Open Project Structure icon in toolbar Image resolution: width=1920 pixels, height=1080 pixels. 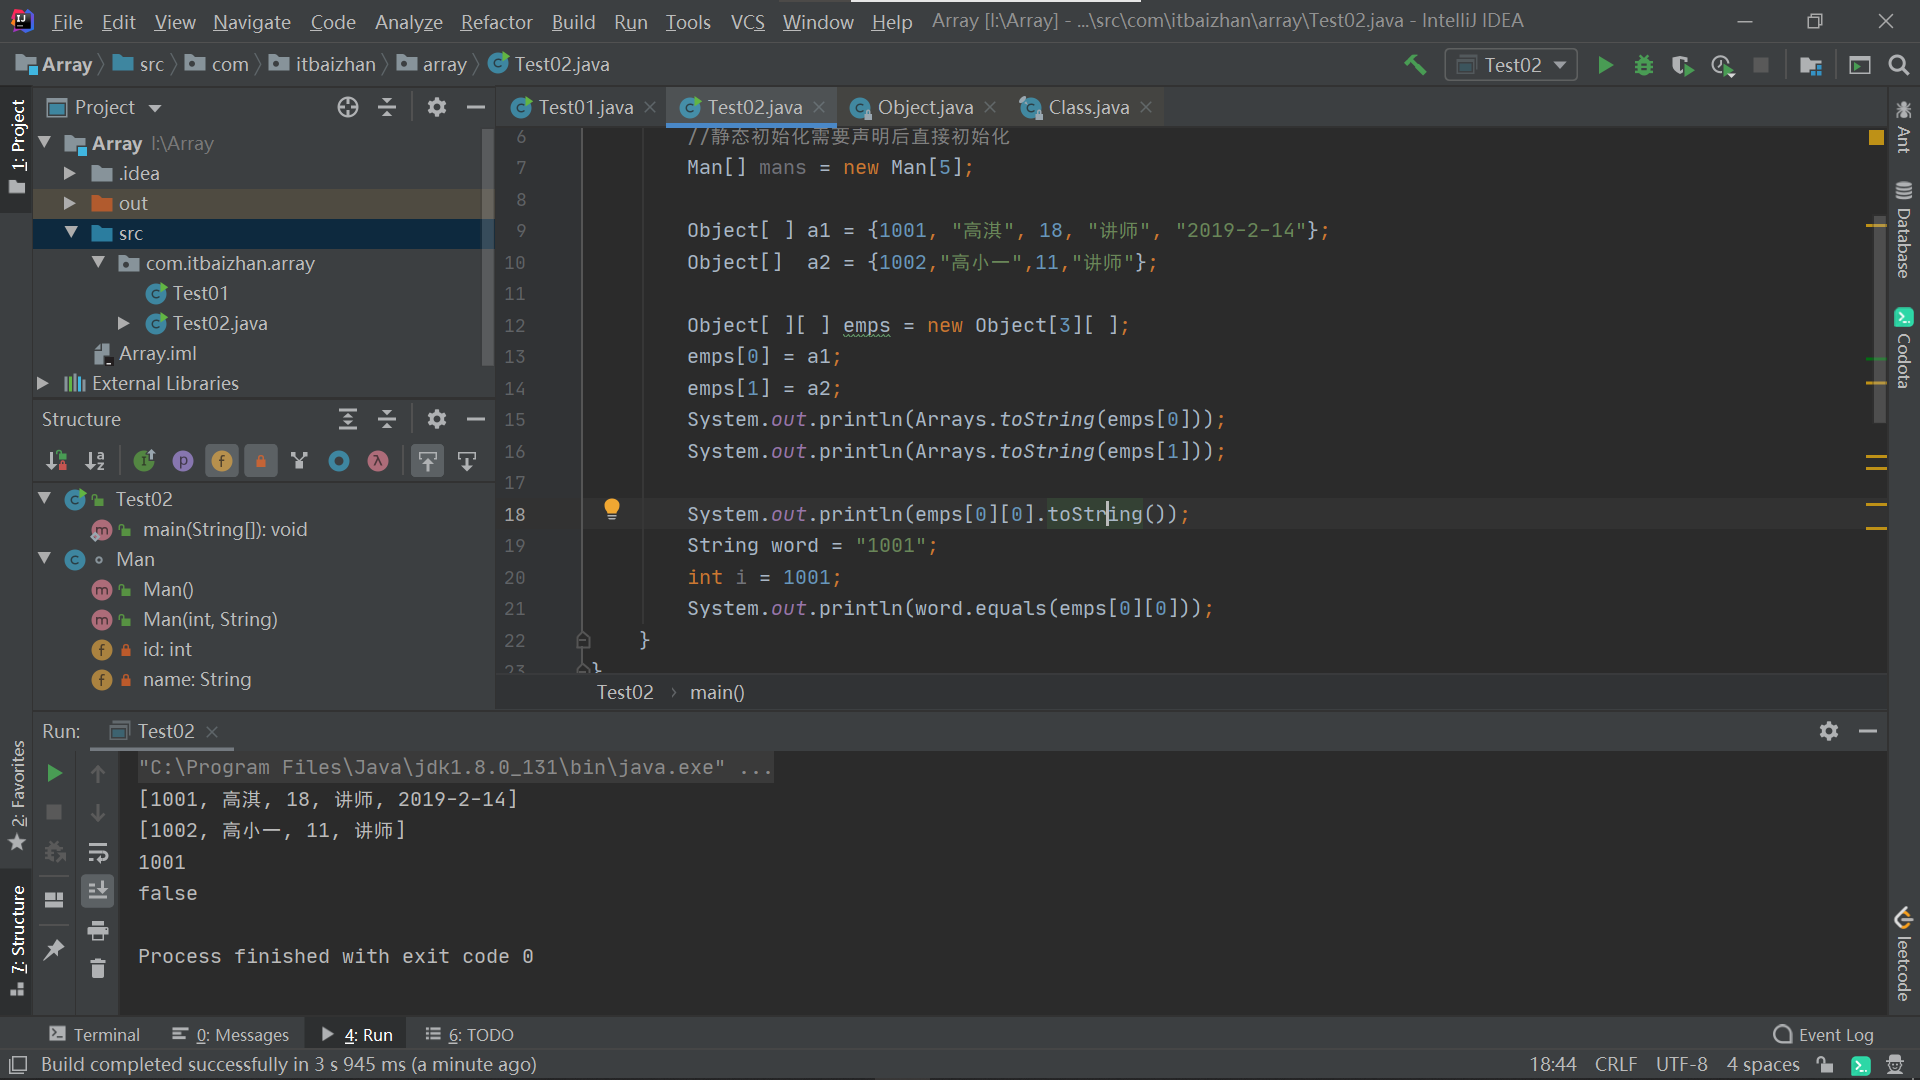[x=1810, y=65]
